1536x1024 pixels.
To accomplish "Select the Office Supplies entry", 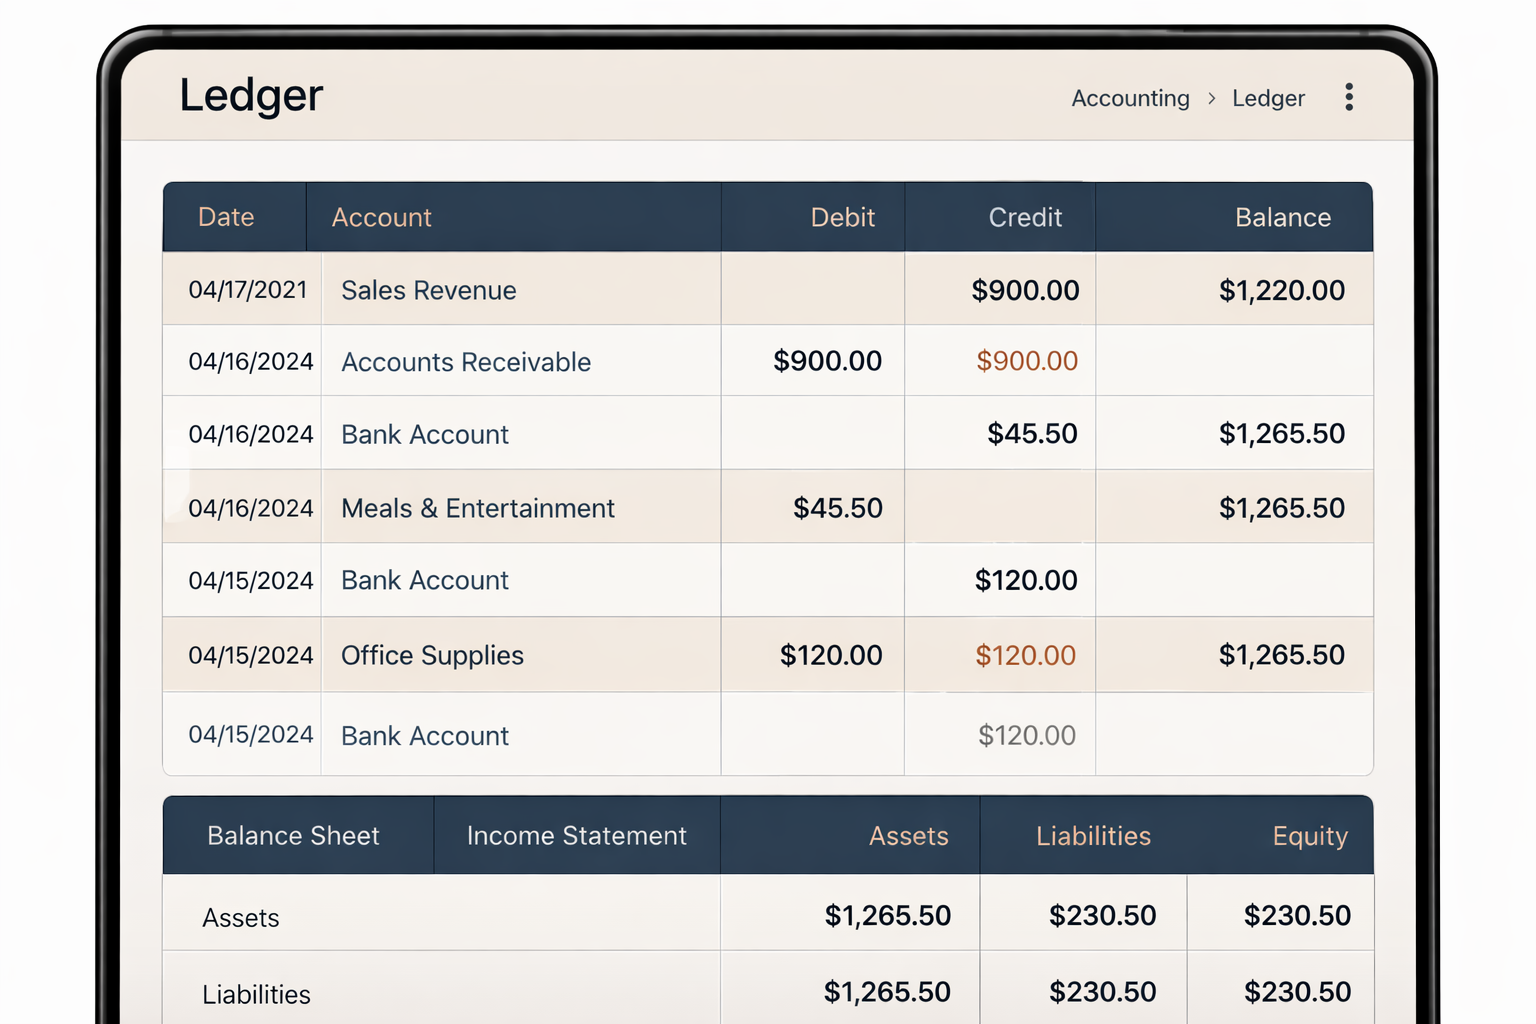I will point(432,655).
